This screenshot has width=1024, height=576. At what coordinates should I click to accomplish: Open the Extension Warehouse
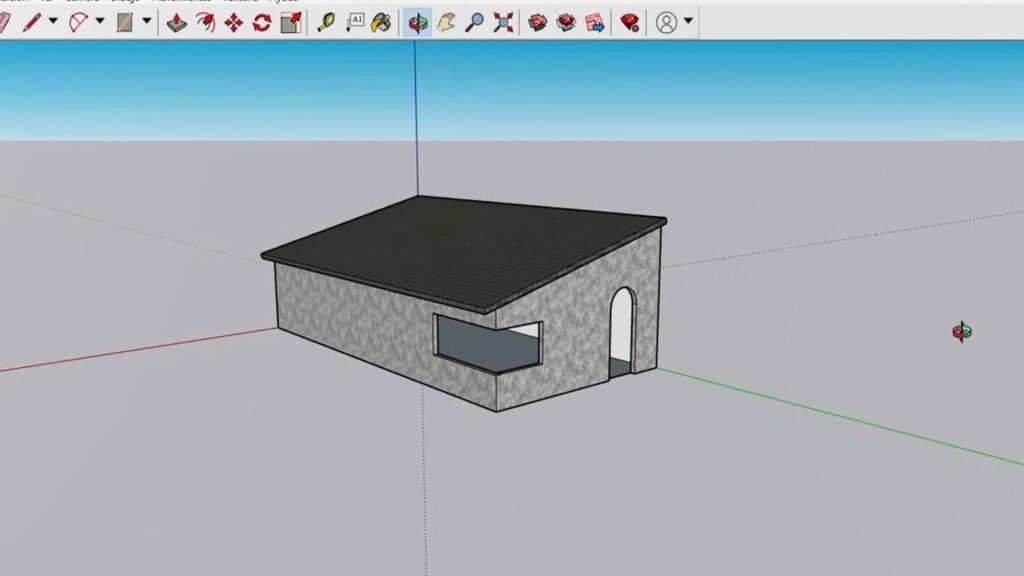click(x=566, y=23)
